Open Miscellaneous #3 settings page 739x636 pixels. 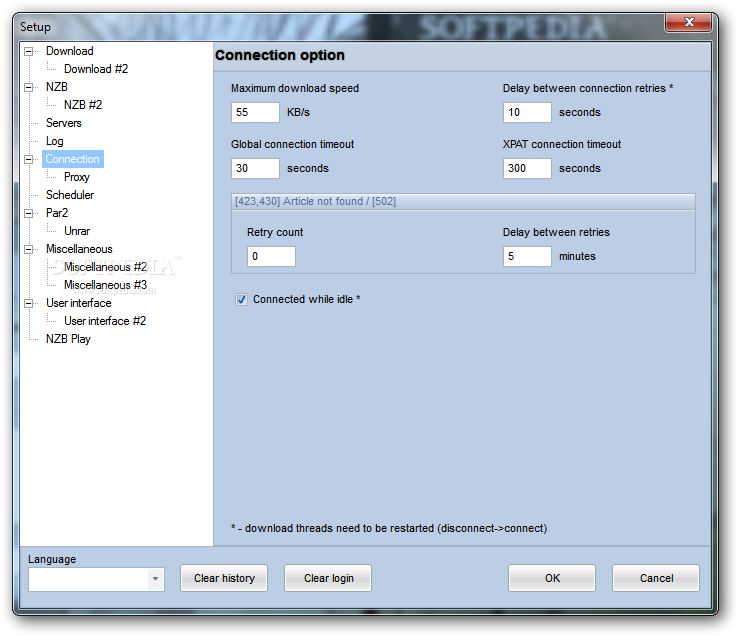point(106,285)
